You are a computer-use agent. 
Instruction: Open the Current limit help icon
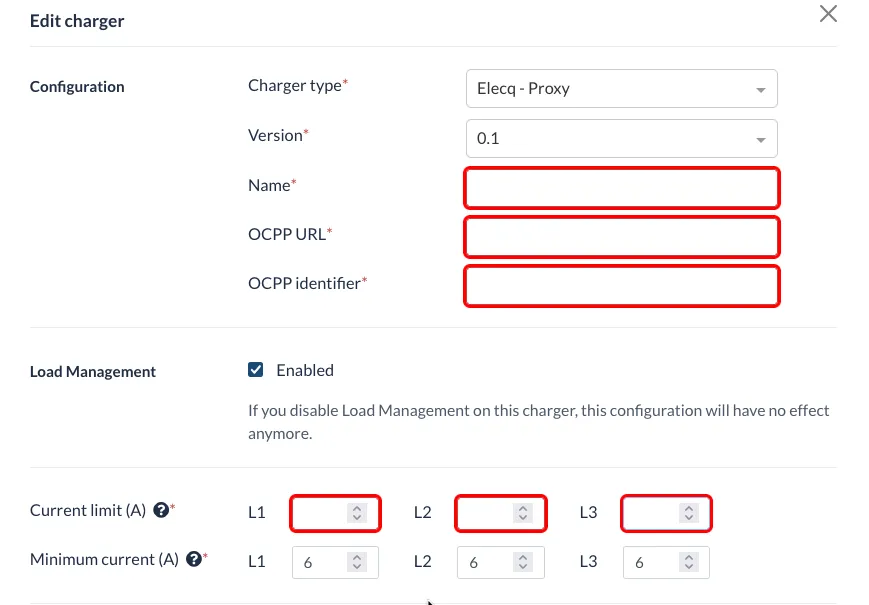161,510
